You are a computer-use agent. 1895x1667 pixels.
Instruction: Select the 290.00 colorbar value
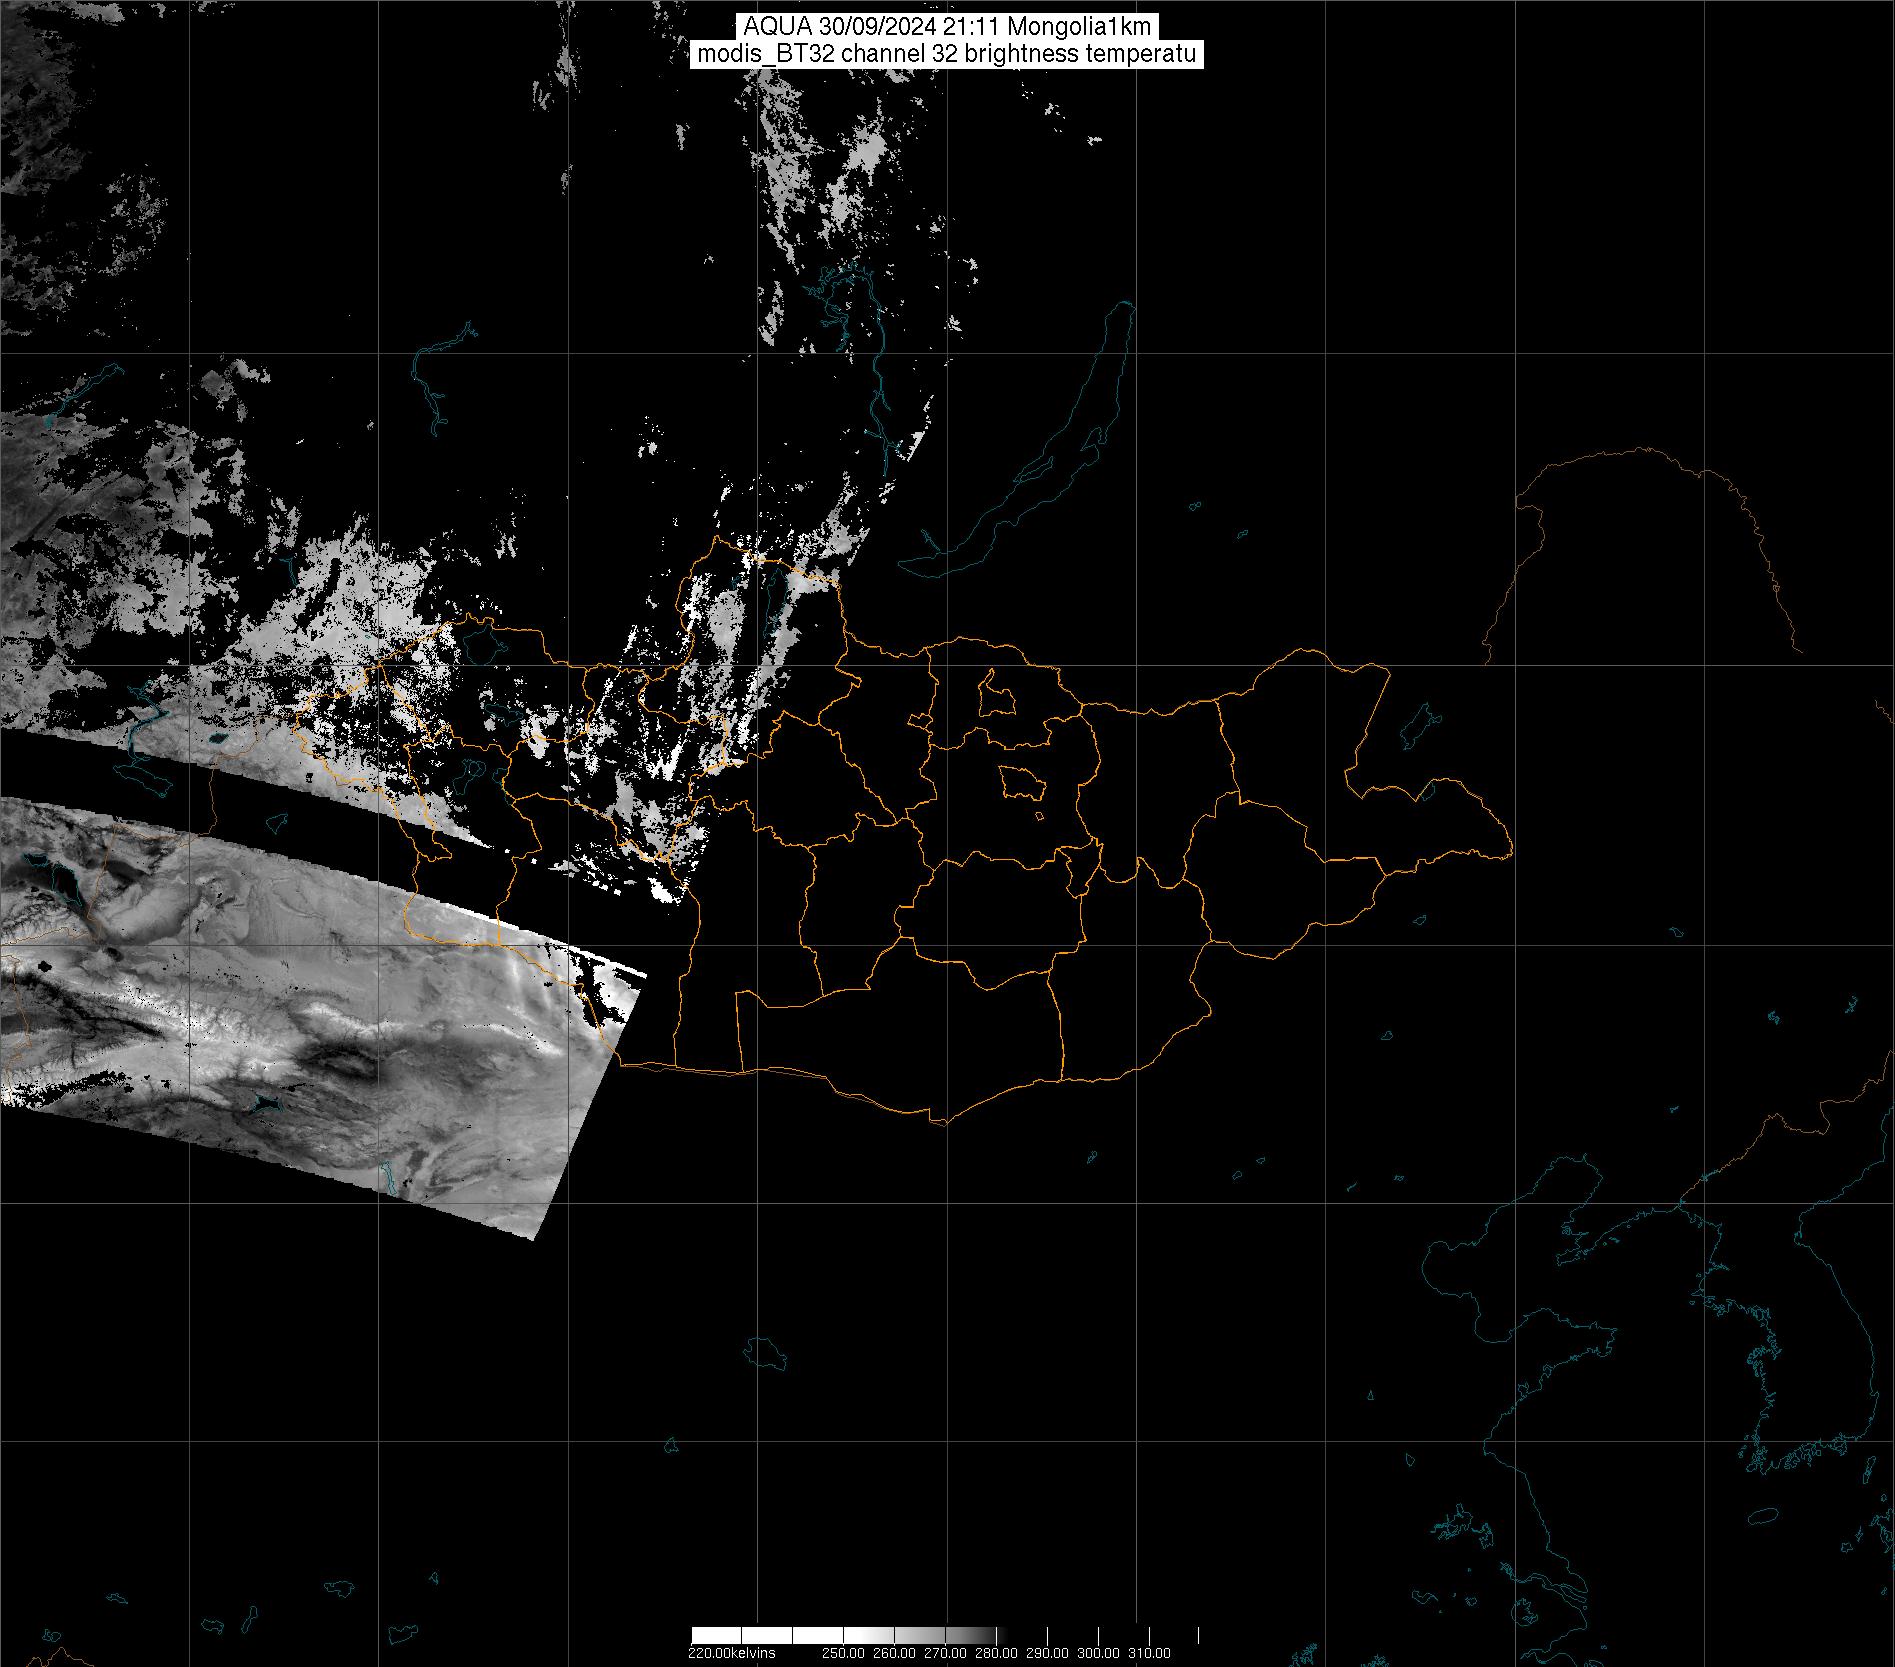(1047, 1652)
